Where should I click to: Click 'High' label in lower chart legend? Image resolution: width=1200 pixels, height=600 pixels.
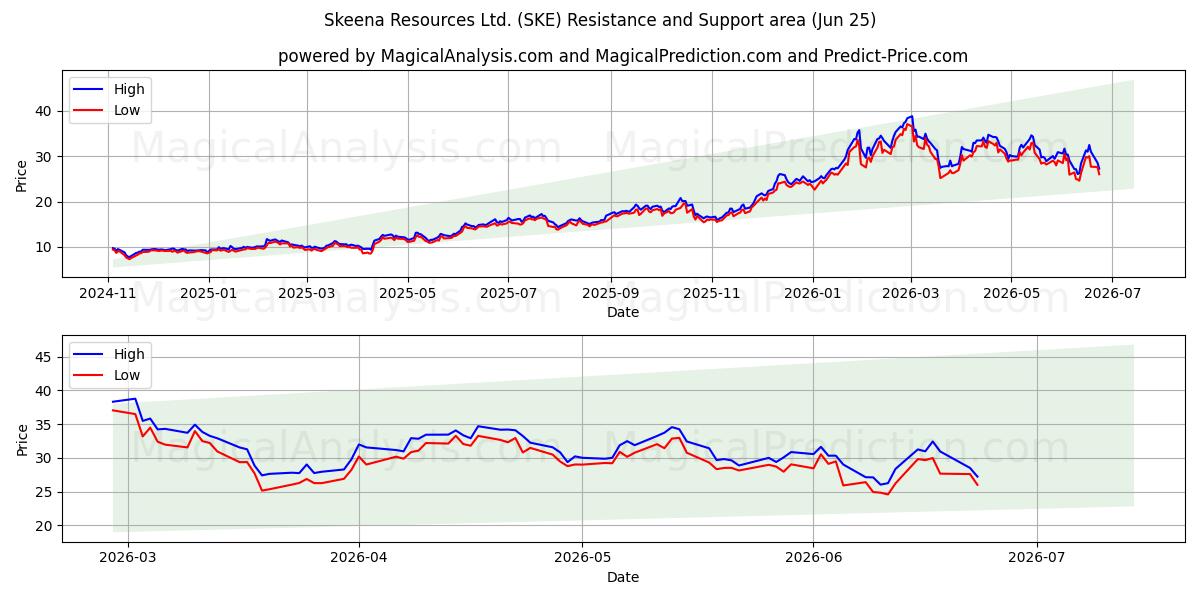pos(129,354)
